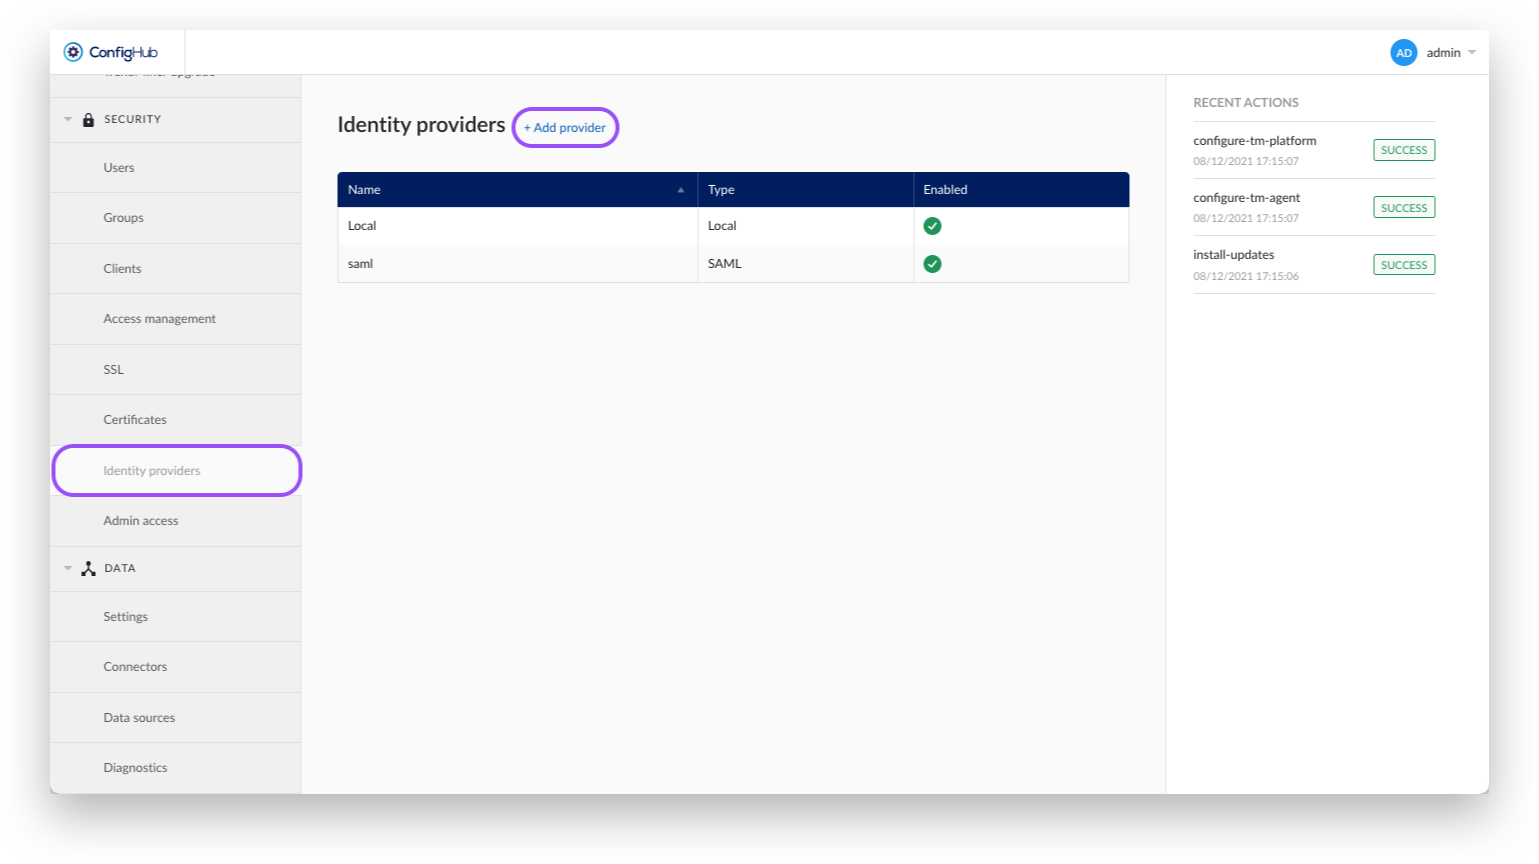Click the ConfigHub gear logo icon
Screen dimensions: 1539x864
(73, 52)
